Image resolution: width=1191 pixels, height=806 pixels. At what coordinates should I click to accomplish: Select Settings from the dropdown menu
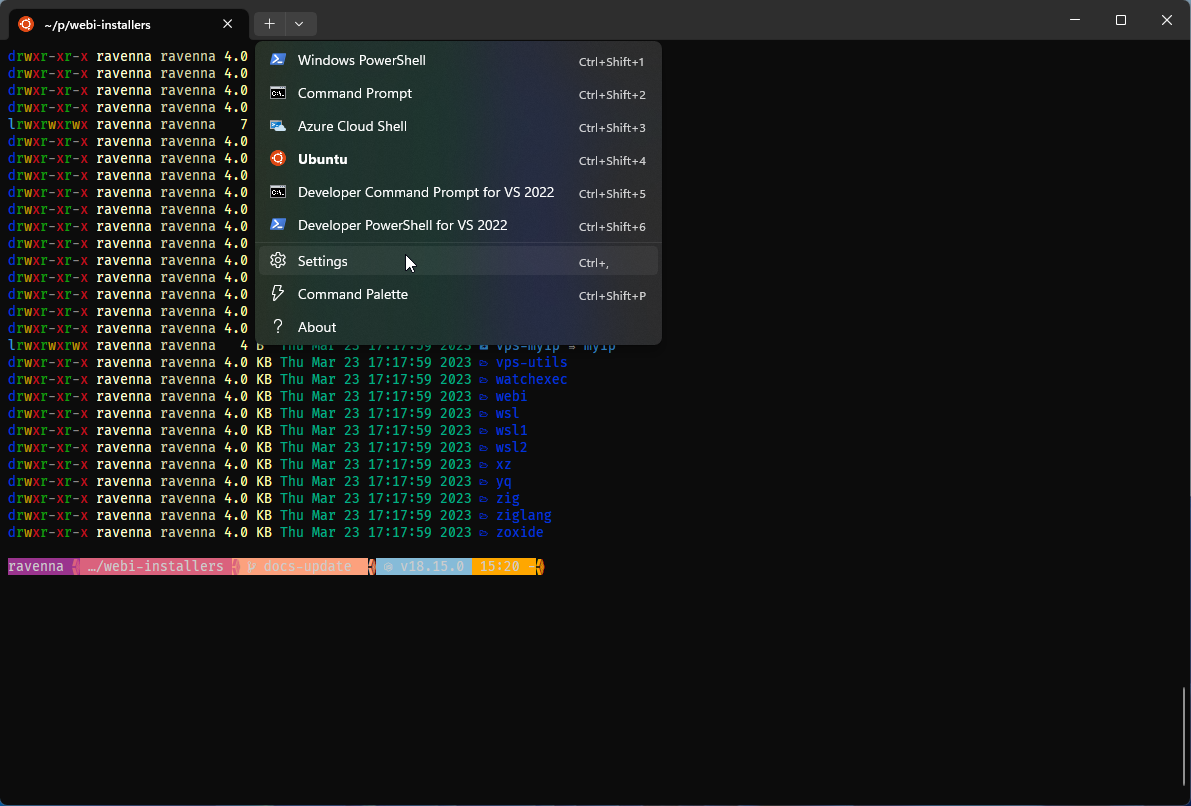point(322,260)
